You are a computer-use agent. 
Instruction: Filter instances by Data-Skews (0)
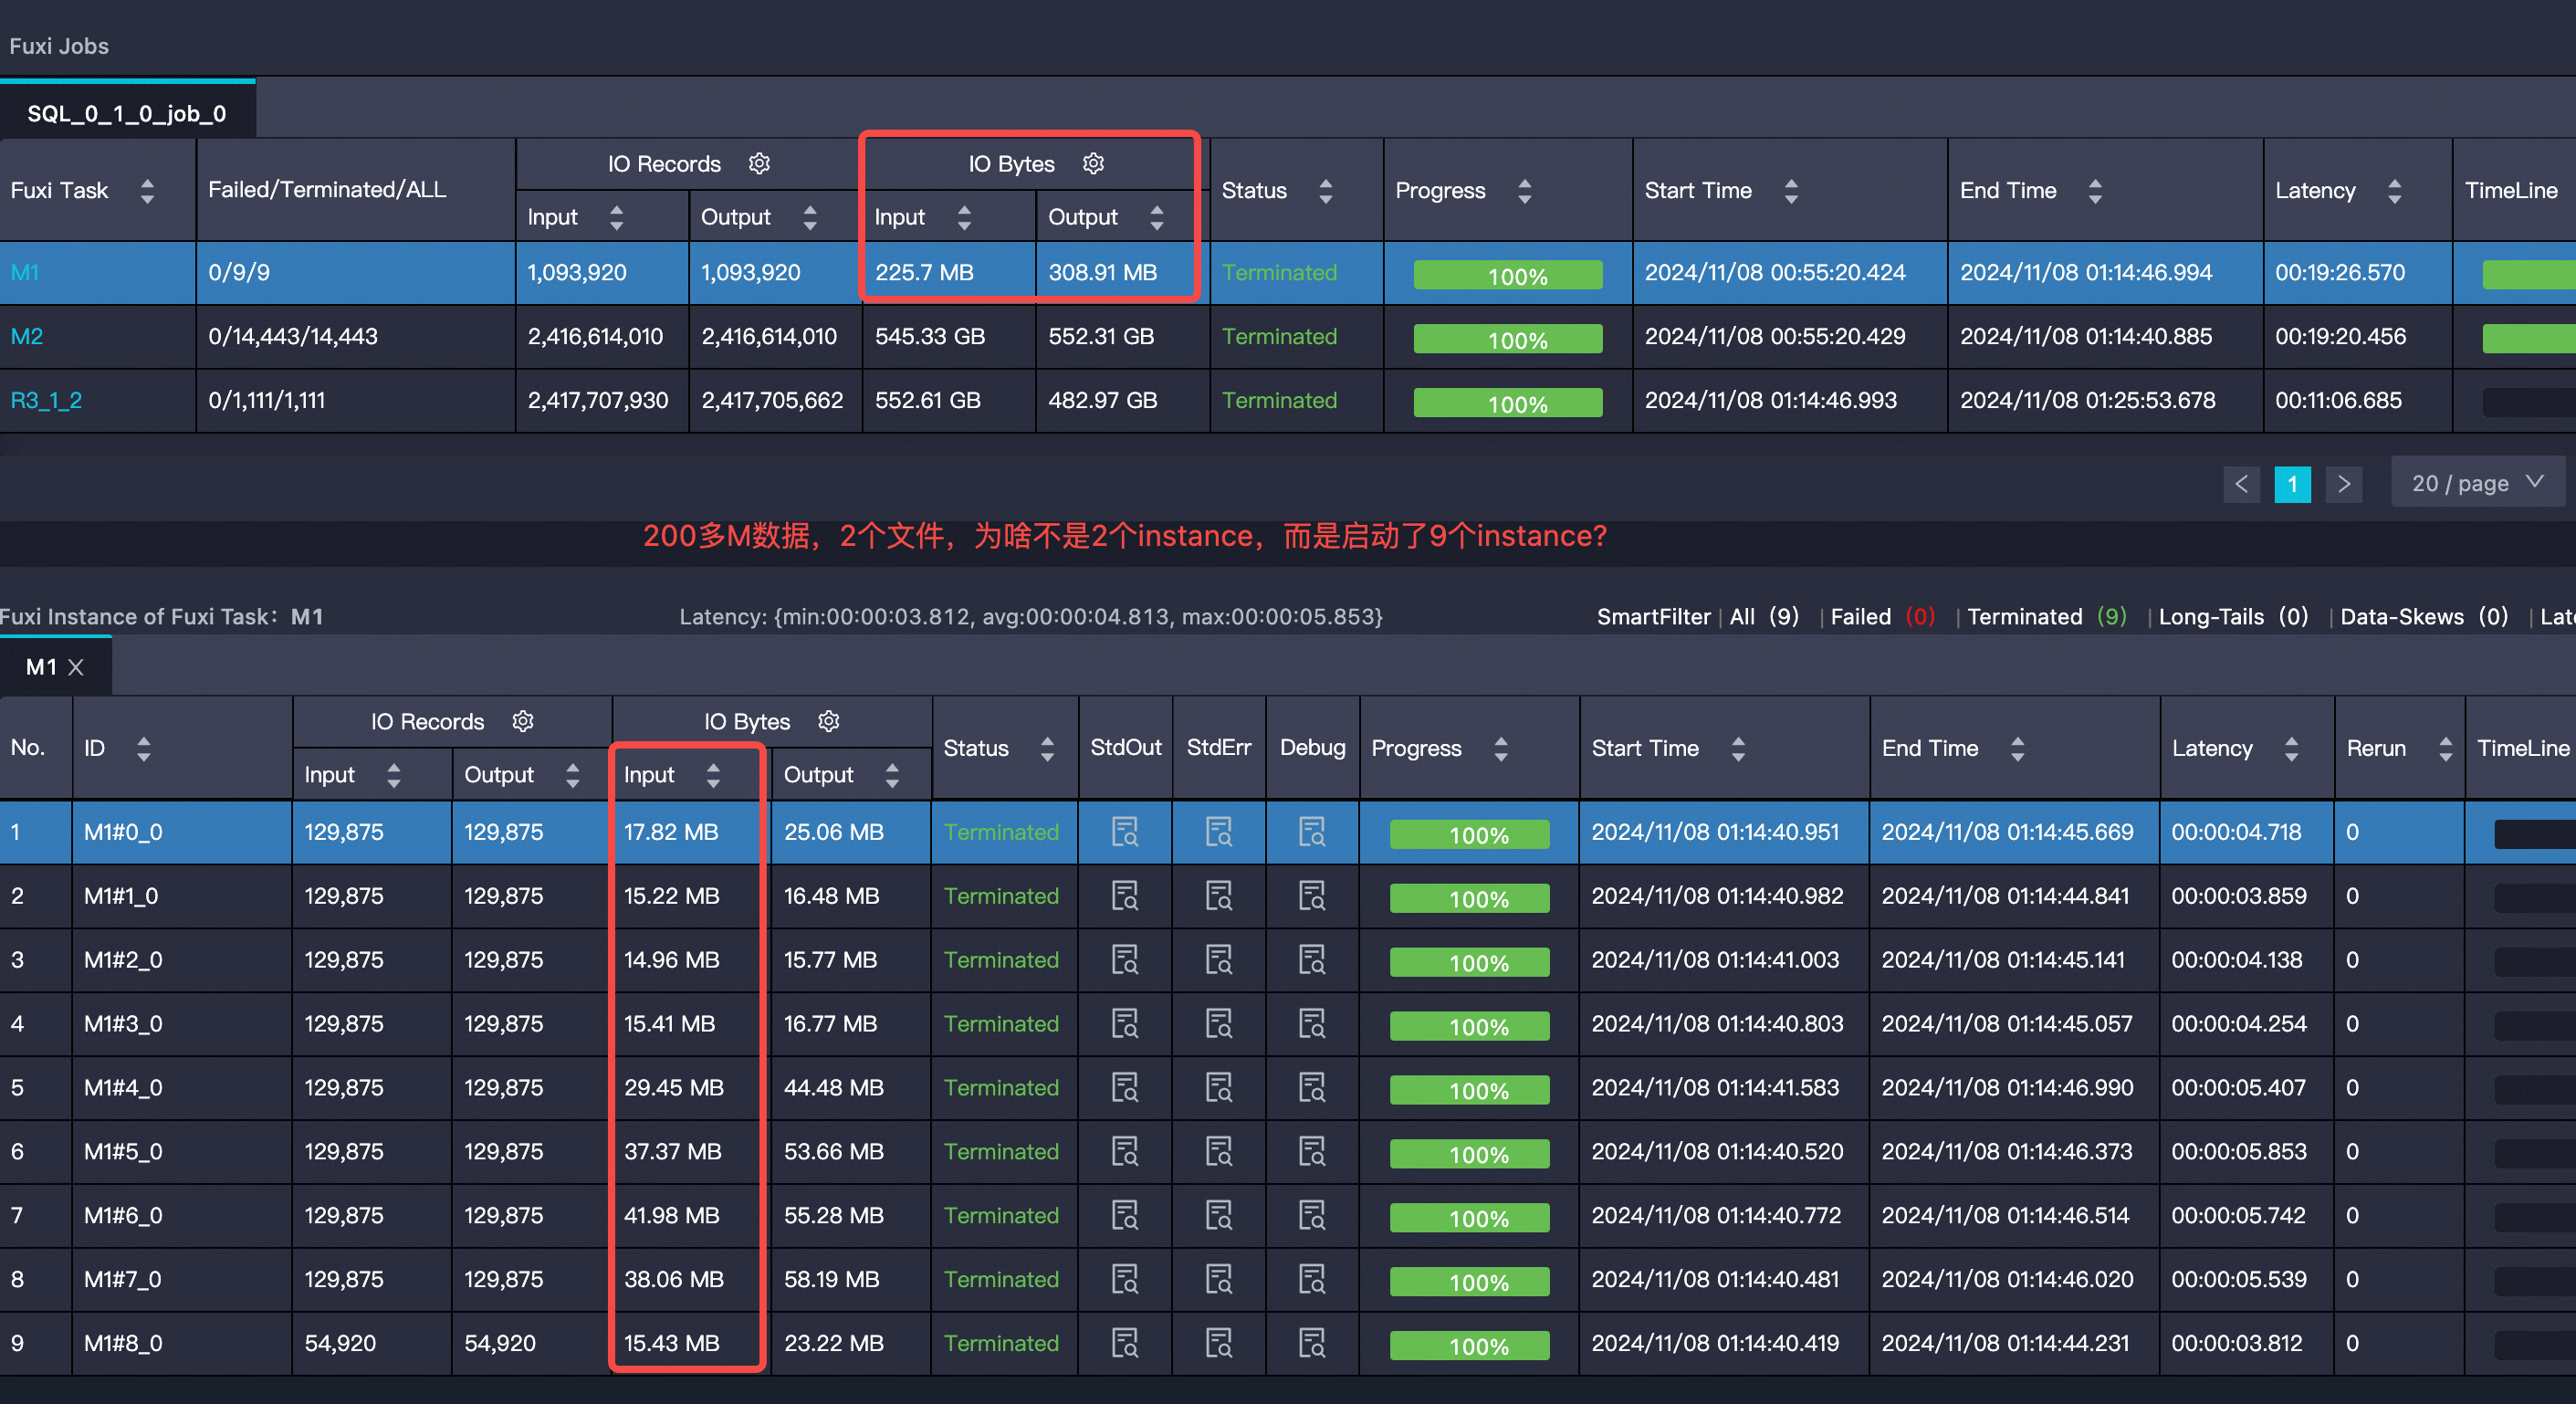[2424, 616]
